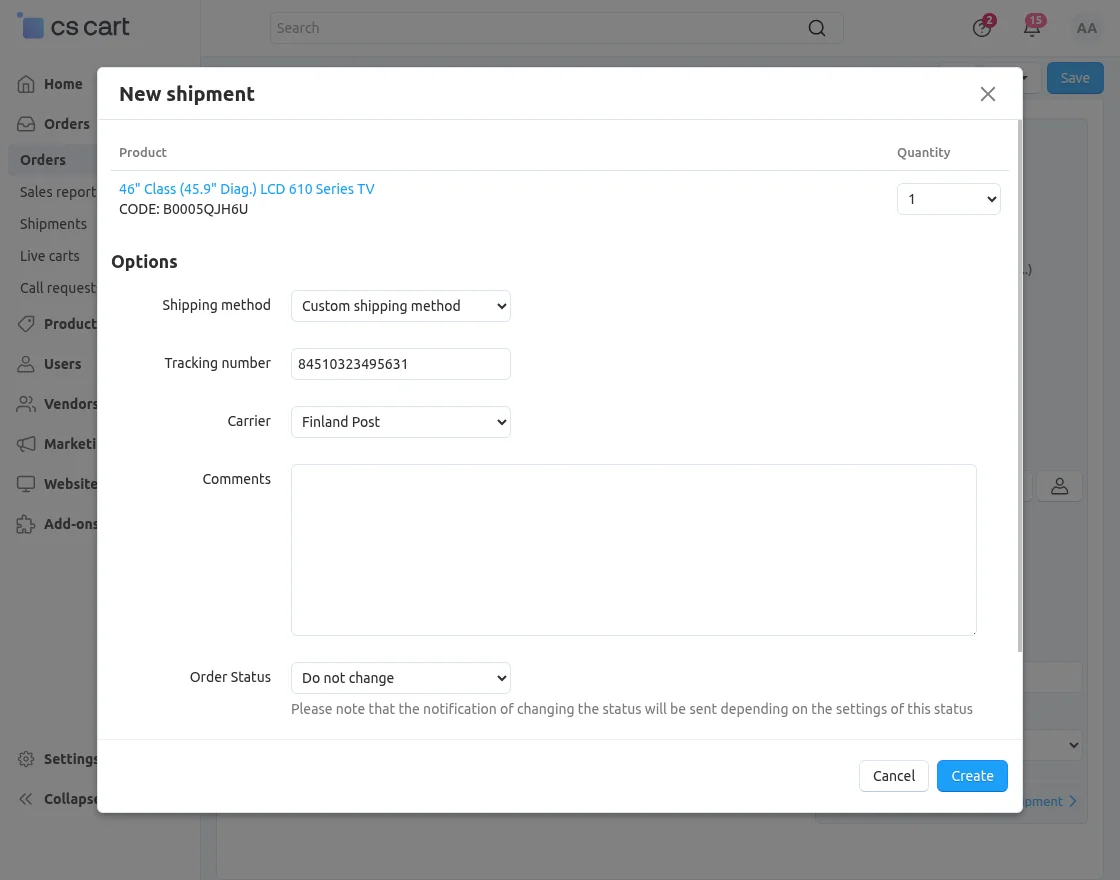Screen dimensions: 1120x880
Task: Open the background page dropdown arrow at lower right
Action: point(1073,745)
